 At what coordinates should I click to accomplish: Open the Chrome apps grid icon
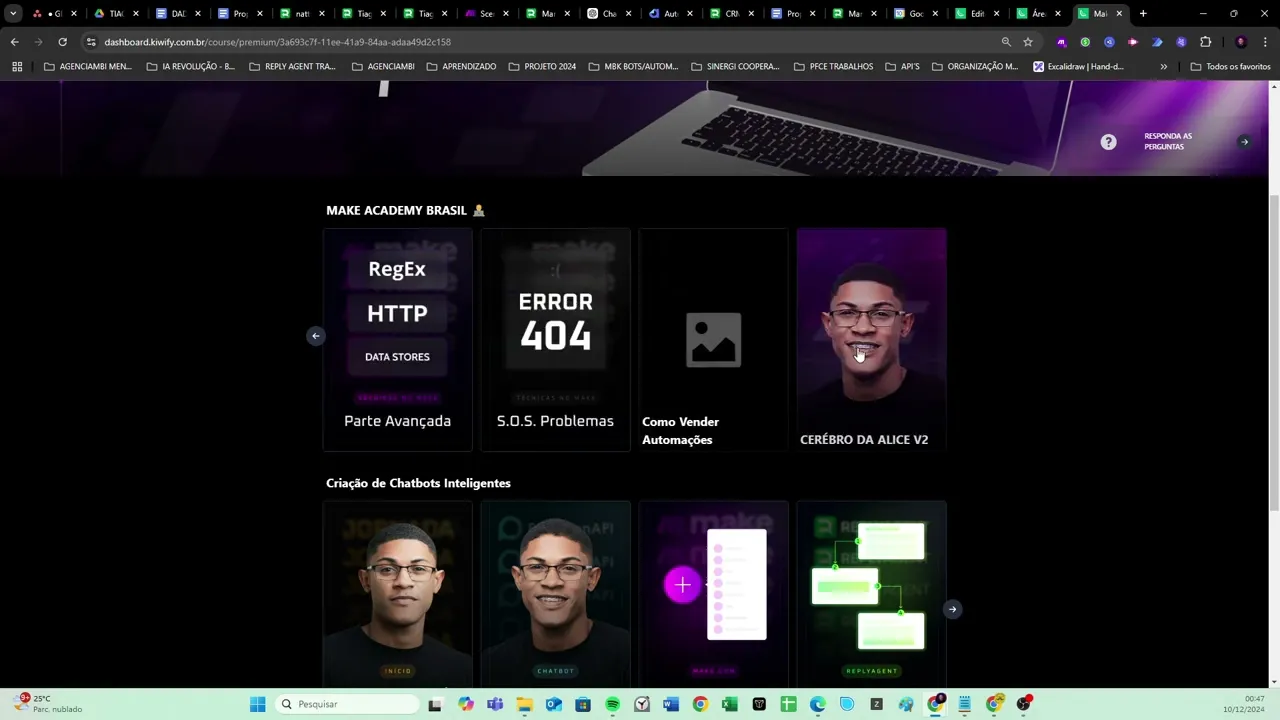pyautogui.click(x=17, y=66)
